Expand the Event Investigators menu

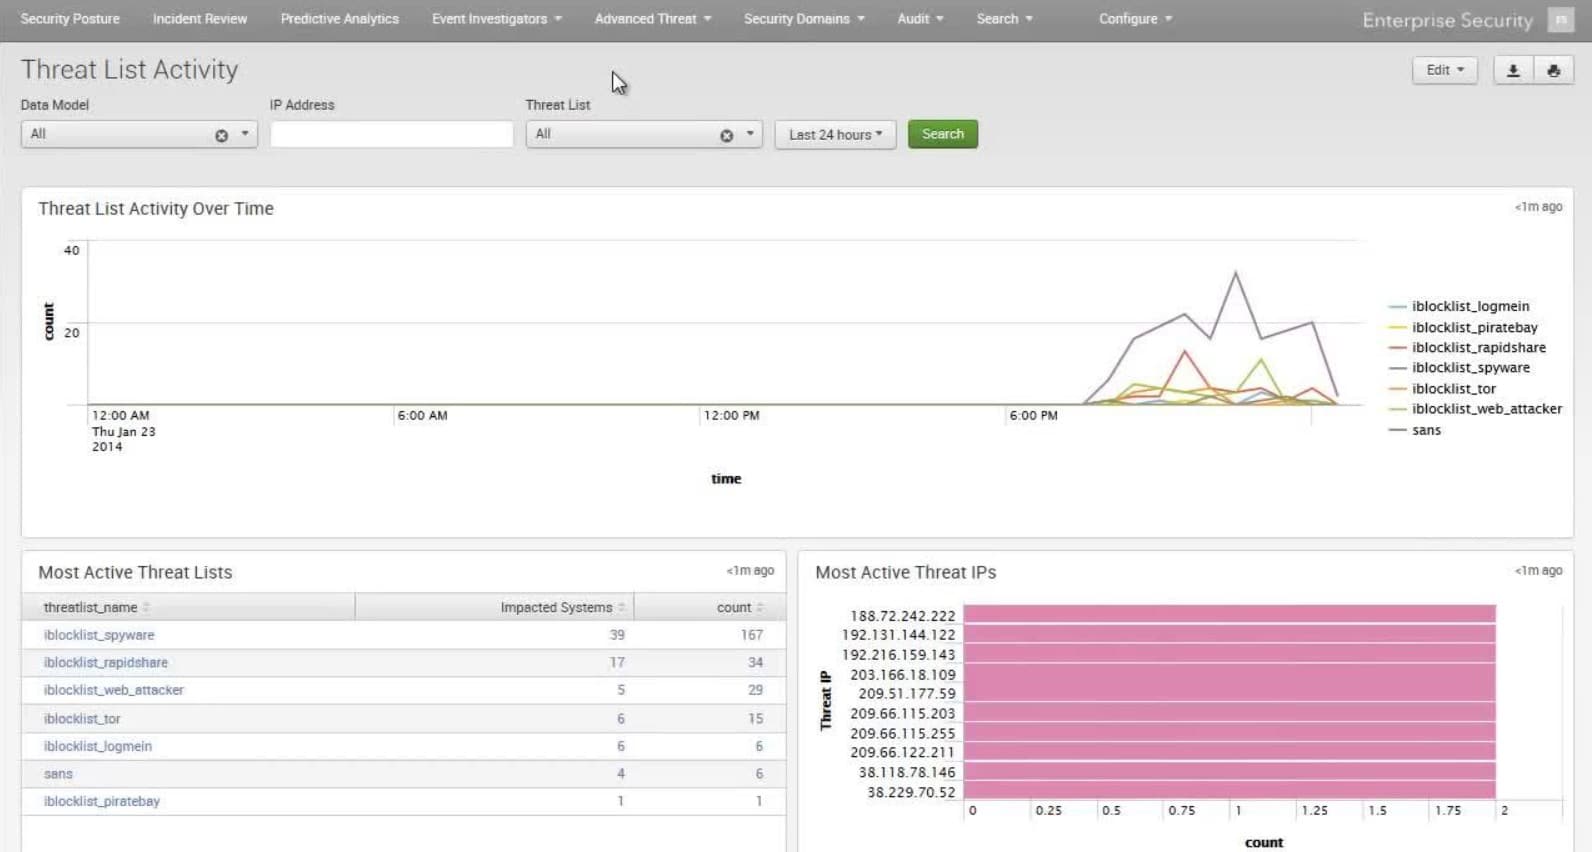pyautogui.click(x=497, y=19)
